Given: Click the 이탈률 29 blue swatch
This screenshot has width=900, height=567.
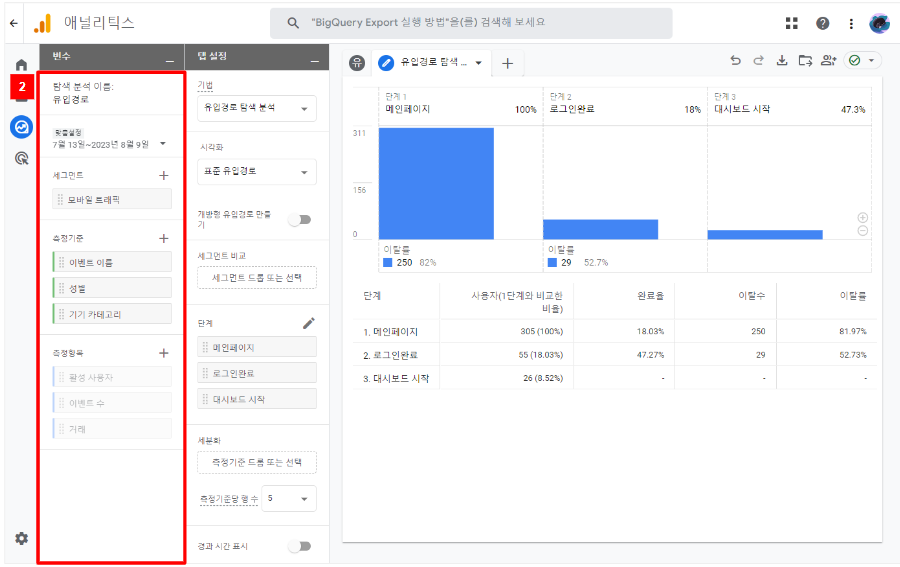Looking at the screenshot, I should (x=552, y=262).
